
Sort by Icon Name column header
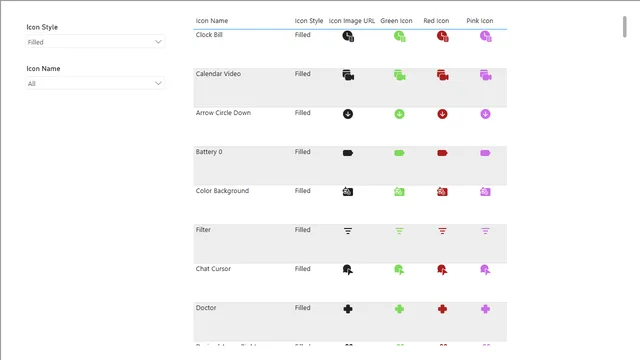pyautogui.click(x=212, y=21)
